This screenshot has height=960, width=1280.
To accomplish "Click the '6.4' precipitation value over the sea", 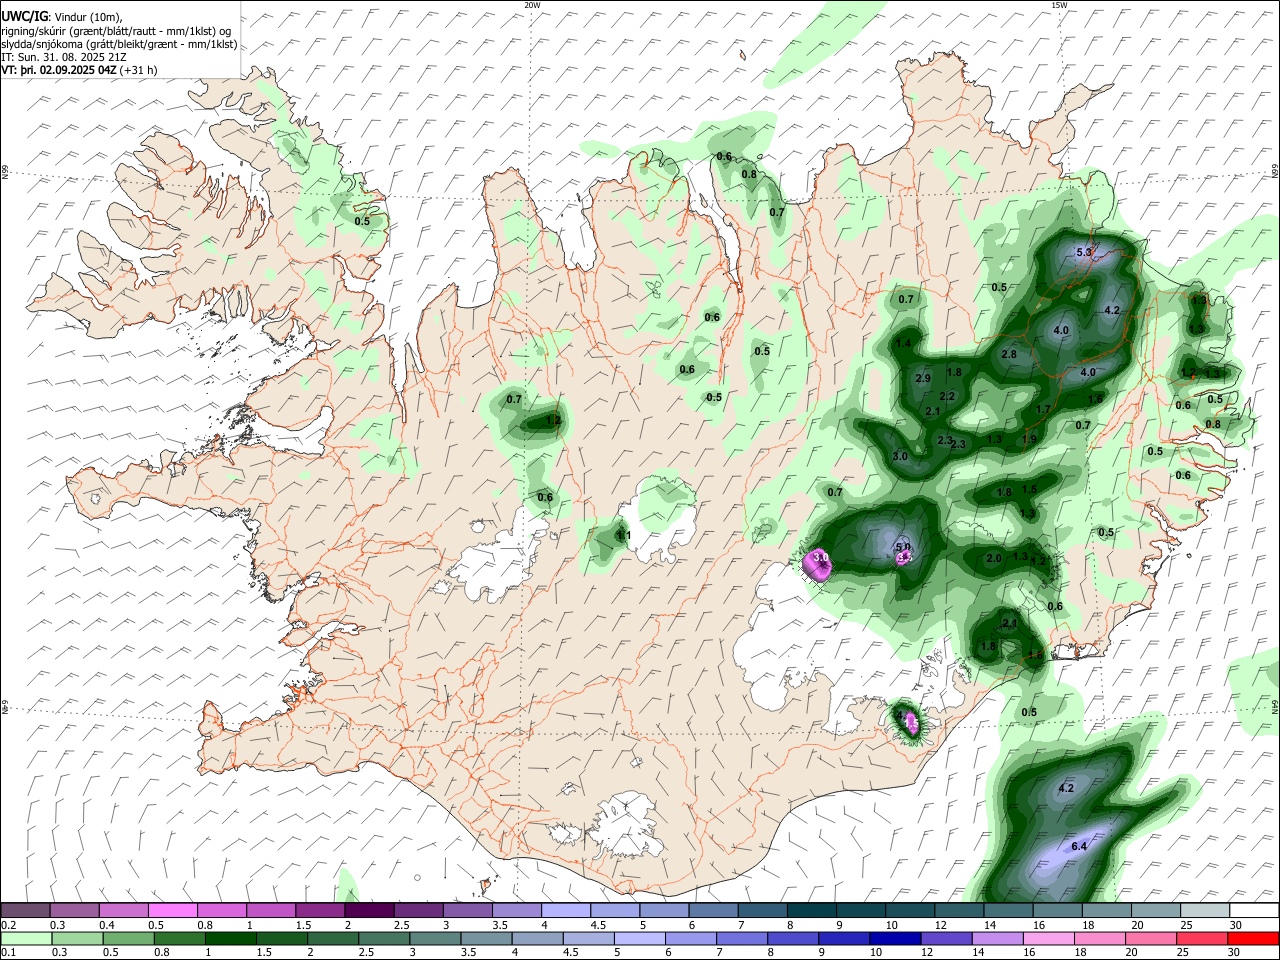I will click(1079, 847).
